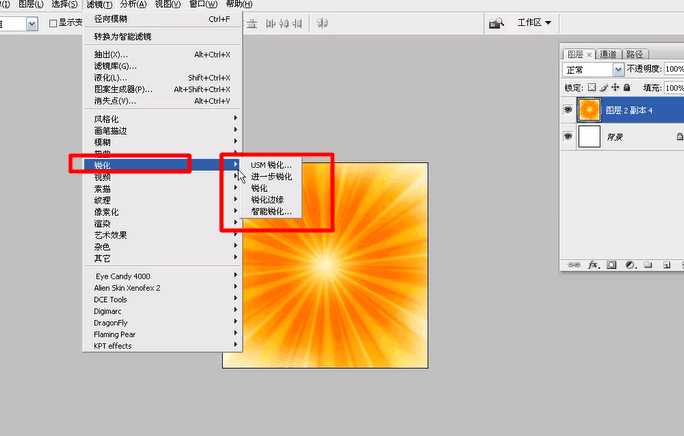Viewport: 684px width, 436px height.
Task: Toggle visibility of 背景 layer
Action: click(569, 136)
